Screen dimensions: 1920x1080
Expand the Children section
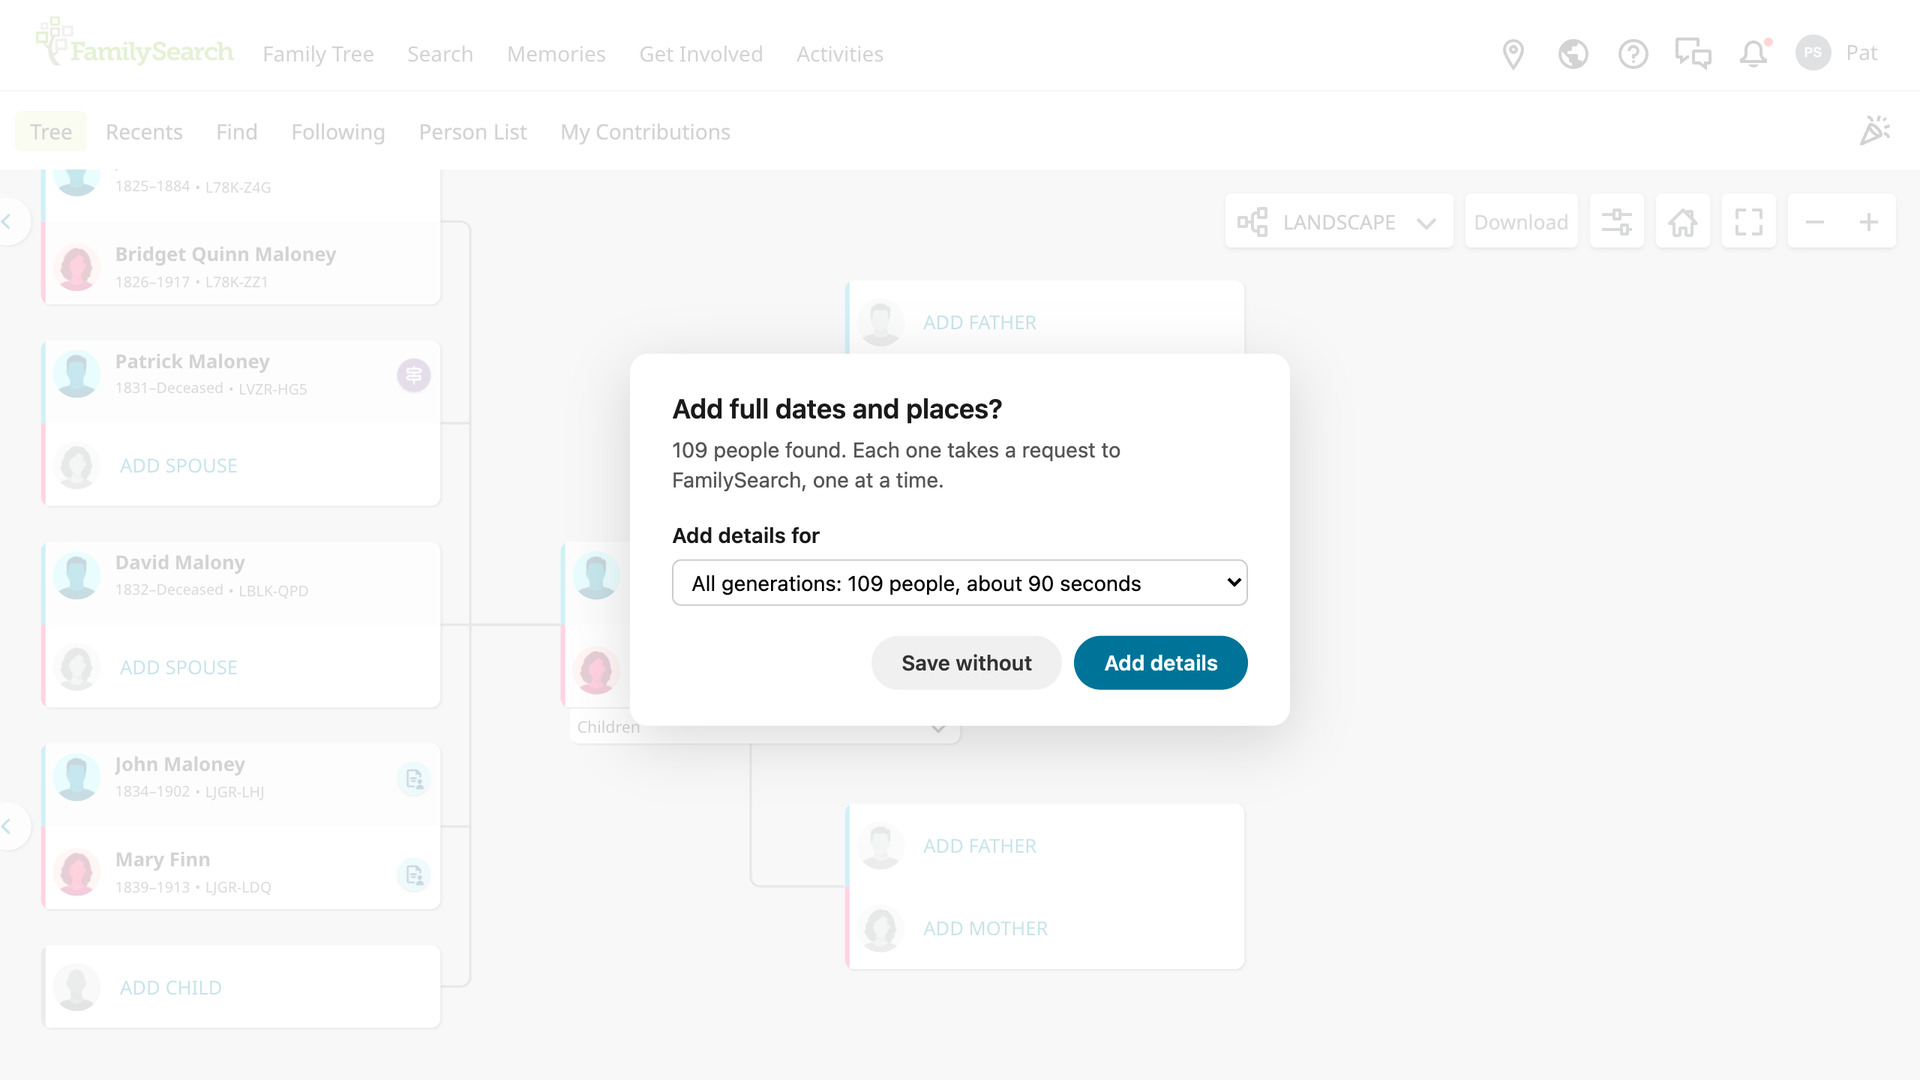pos(764,727)
